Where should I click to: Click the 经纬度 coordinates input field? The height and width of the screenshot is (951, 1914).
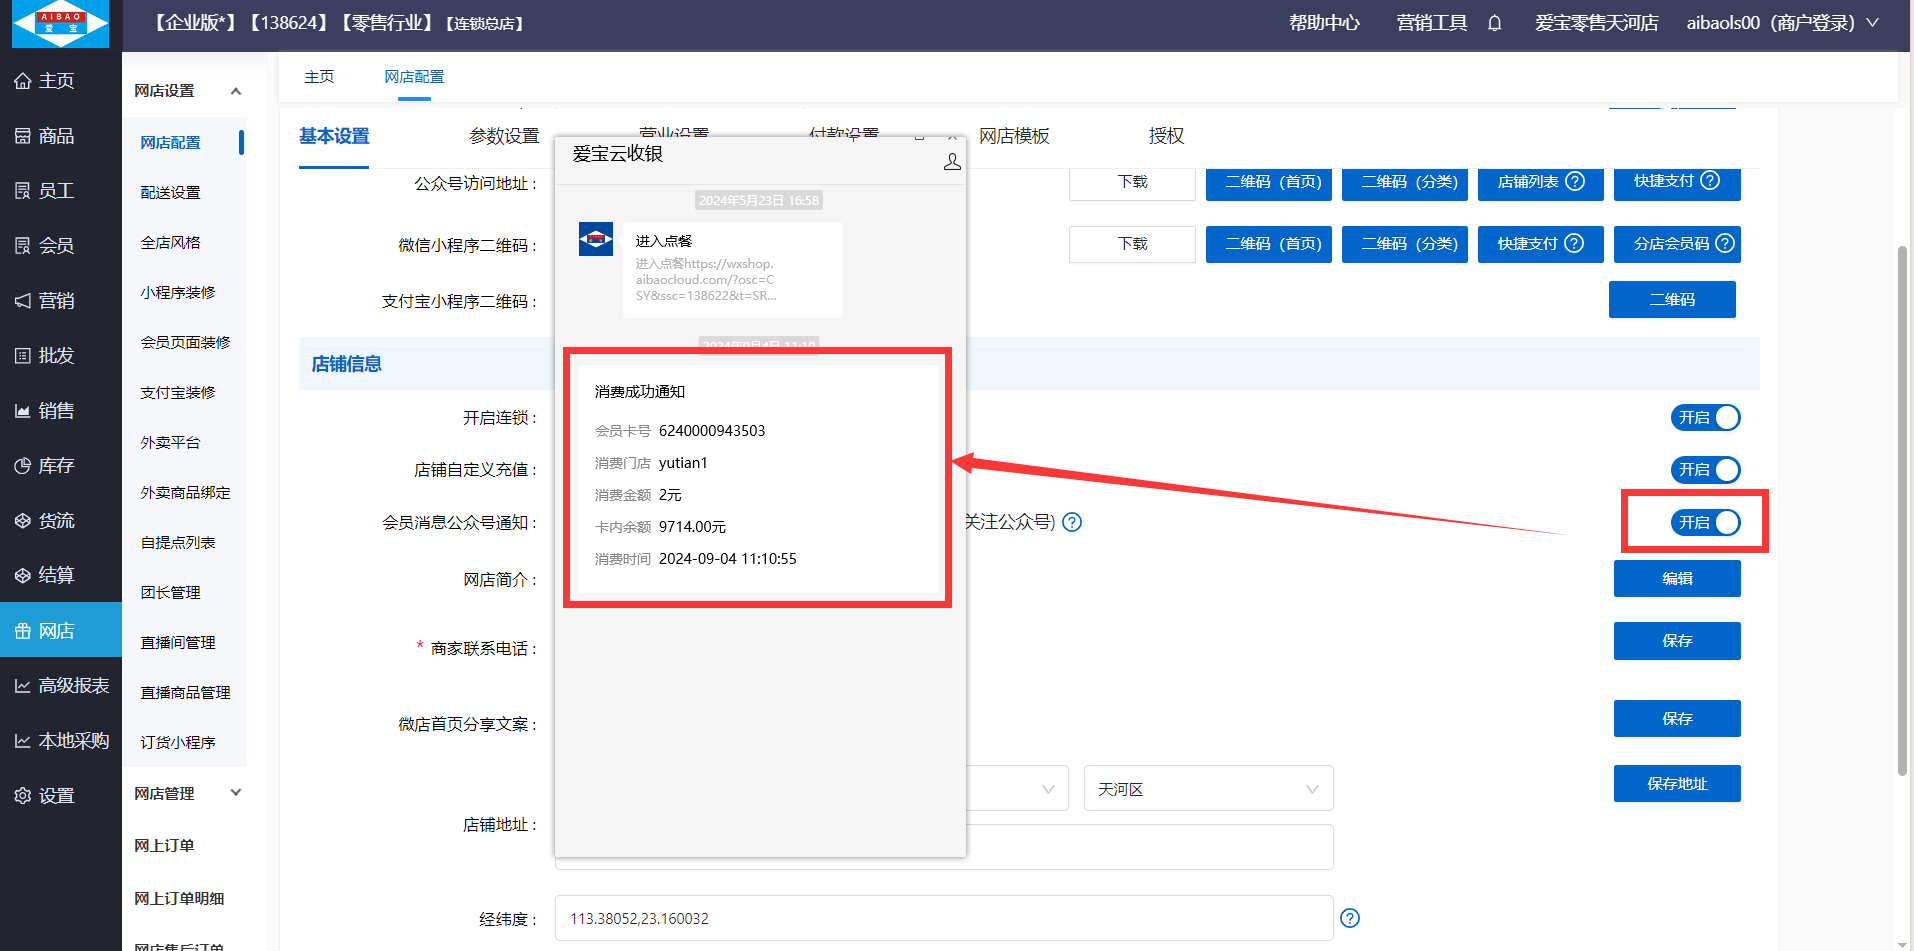pyautogui.click(x=943, y=918)
